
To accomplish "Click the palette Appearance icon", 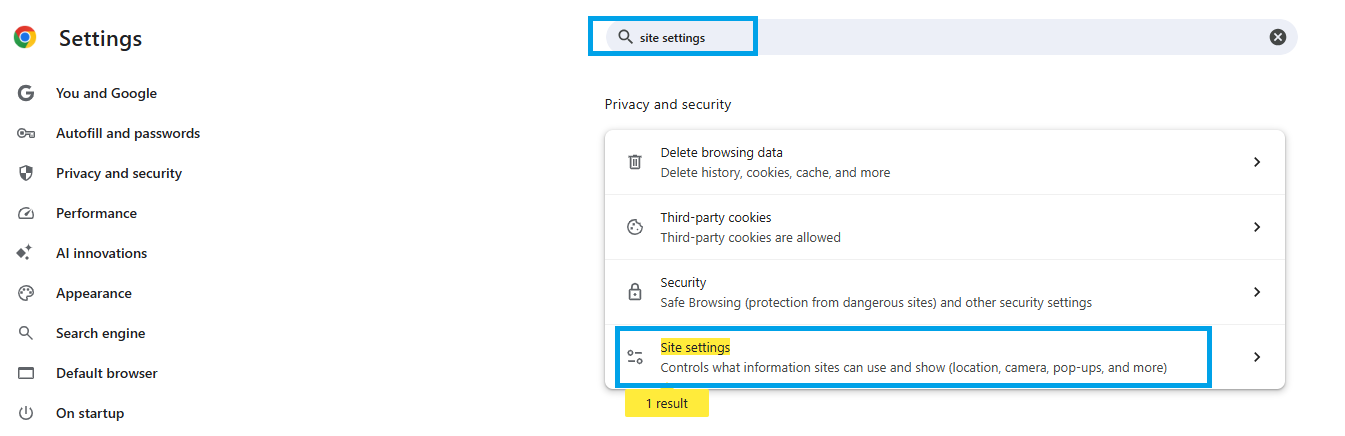I will (26, 293).
